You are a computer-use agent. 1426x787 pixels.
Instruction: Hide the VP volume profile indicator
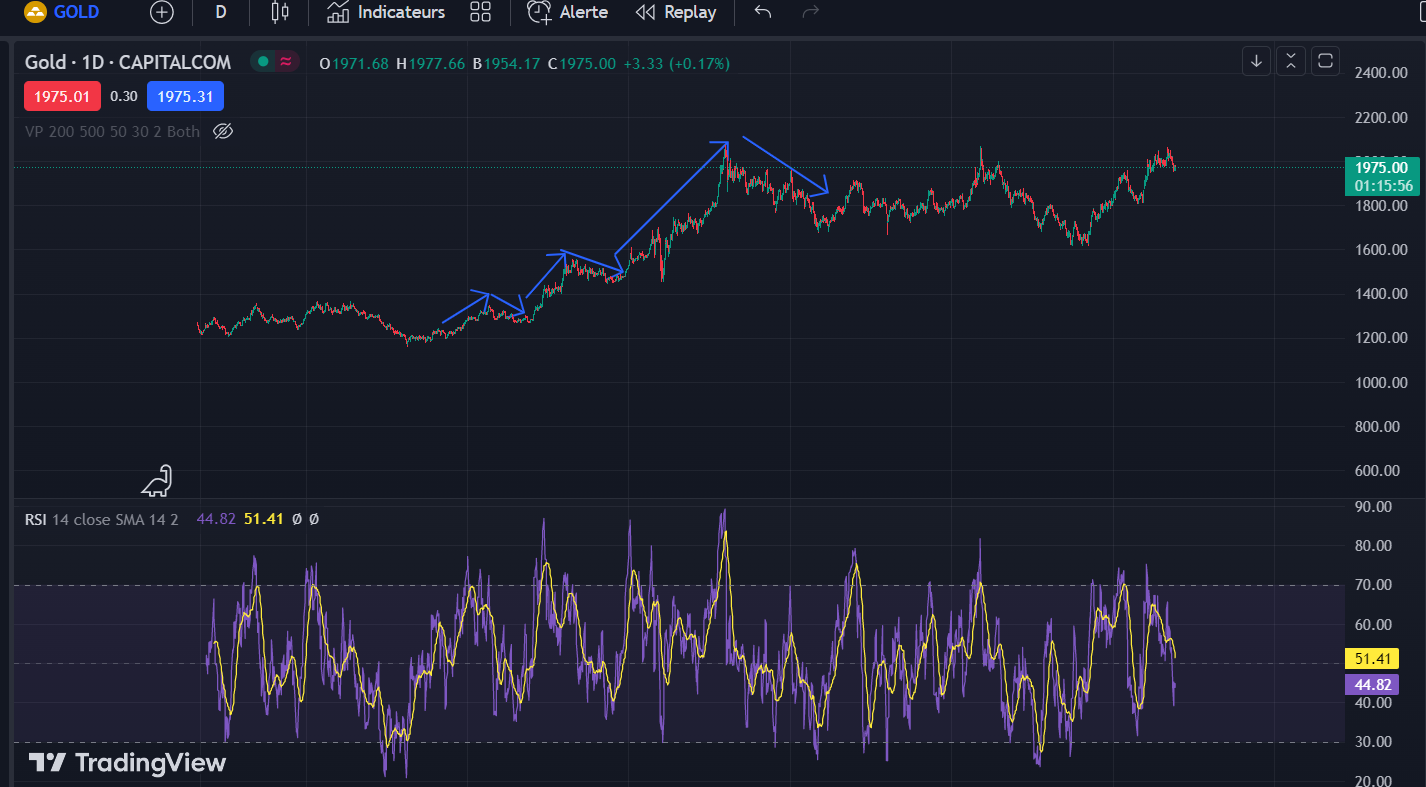click(222, 131)
